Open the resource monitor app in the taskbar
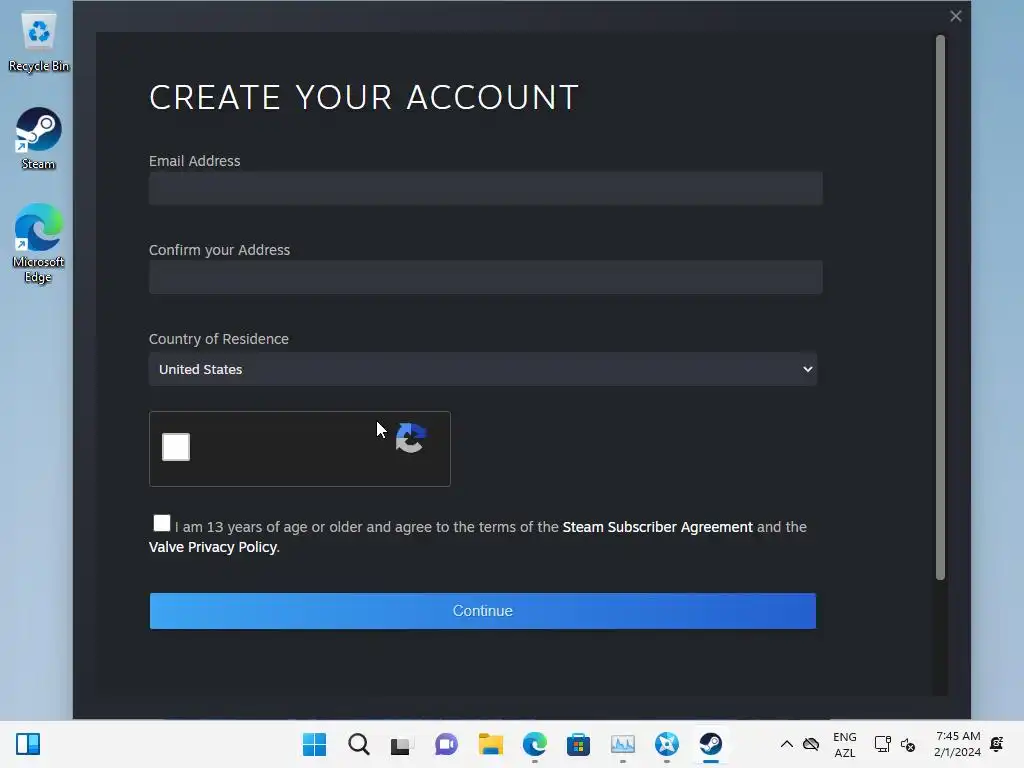 pos(622,744)
